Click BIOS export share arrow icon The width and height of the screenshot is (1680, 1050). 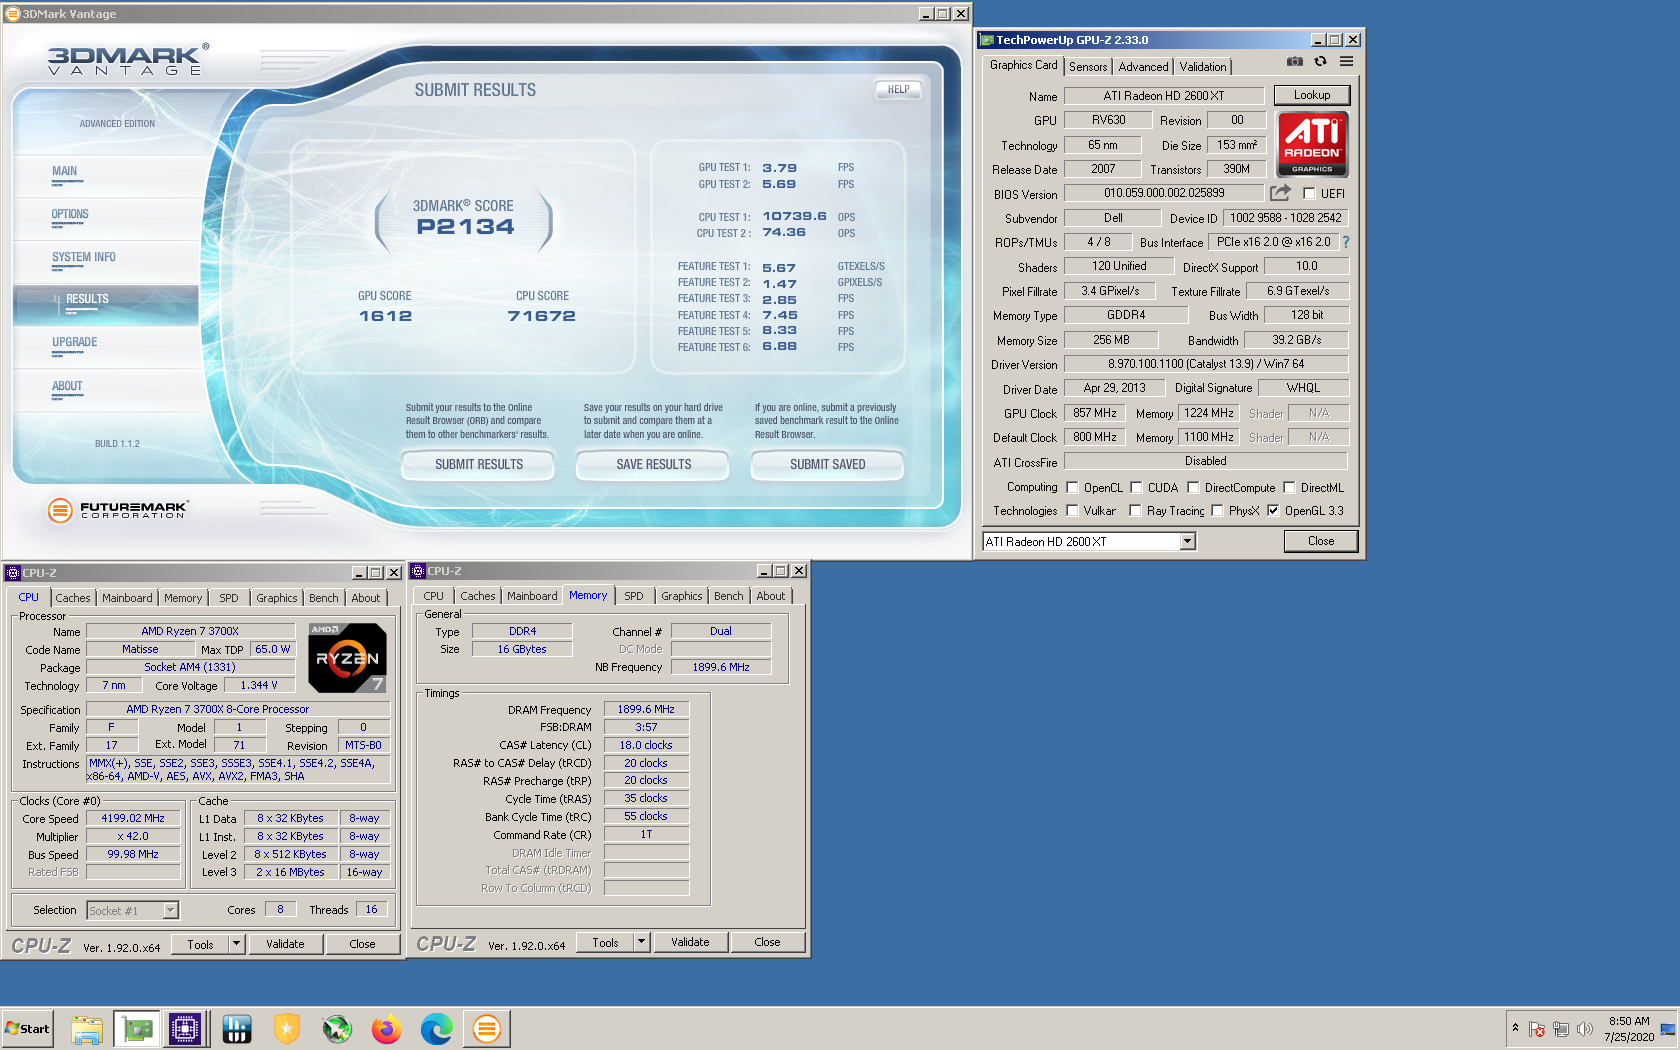[x=1281, y=192]
